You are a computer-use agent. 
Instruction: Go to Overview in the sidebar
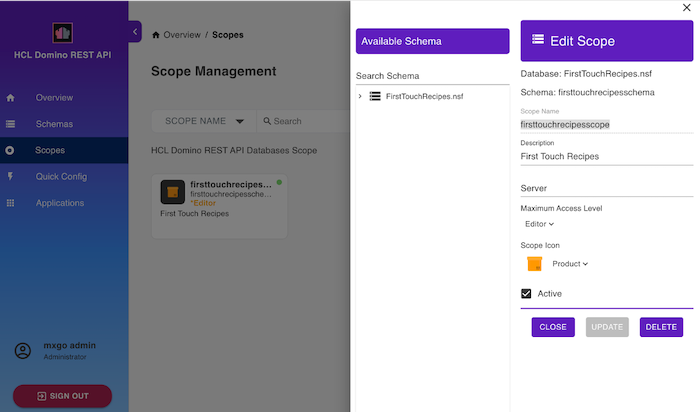coord(54,98)
